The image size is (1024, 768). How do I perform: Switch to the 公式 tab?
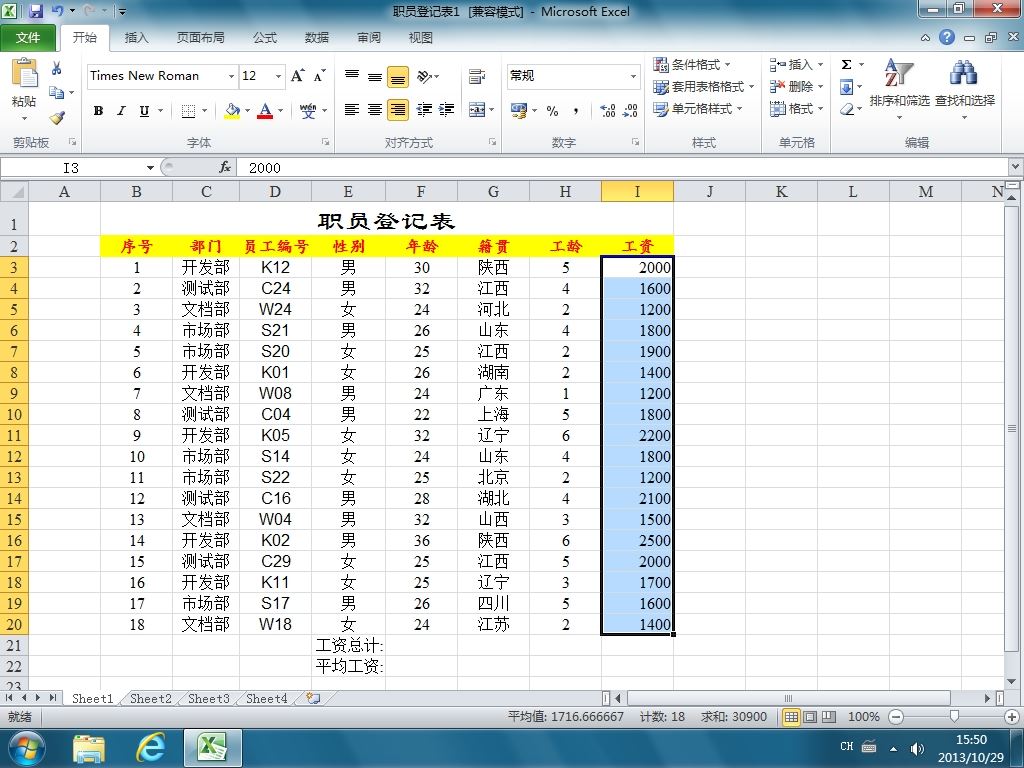pos(264,38)
